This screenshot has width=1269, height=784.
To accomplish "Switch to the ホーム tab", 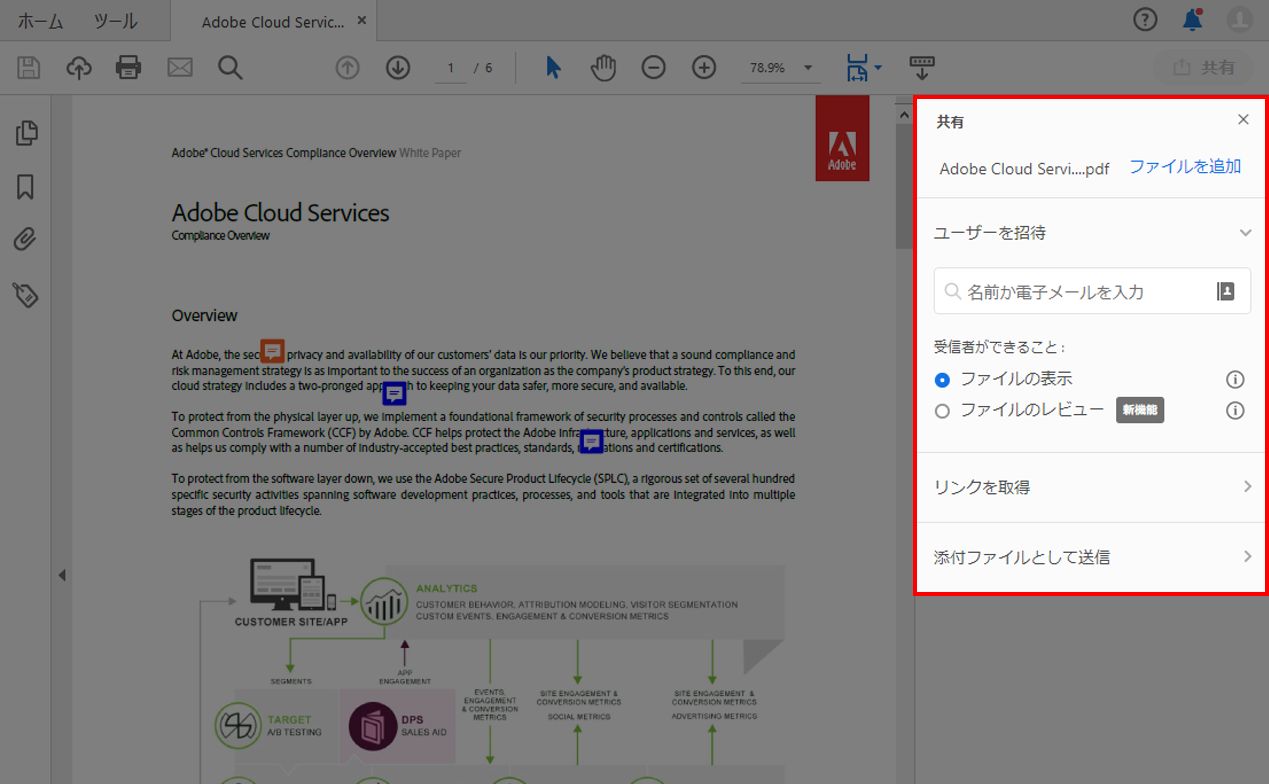I will tap(40, 20).
